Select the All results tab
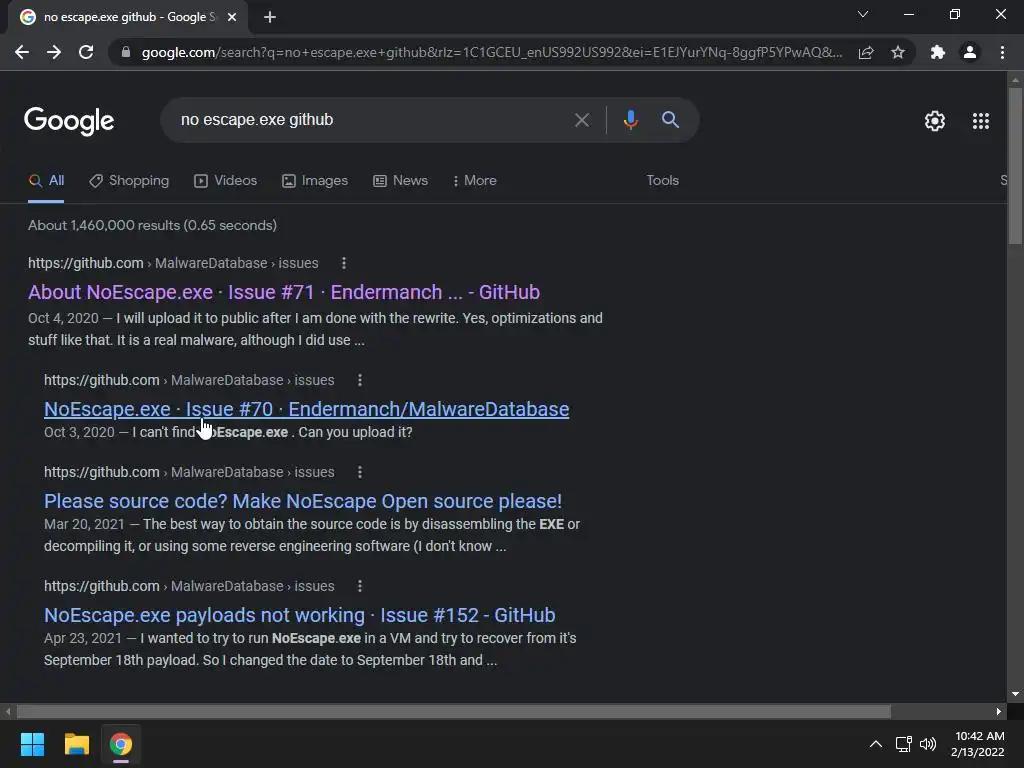This screenshot has height=768, width=1024. click(46, 181)
